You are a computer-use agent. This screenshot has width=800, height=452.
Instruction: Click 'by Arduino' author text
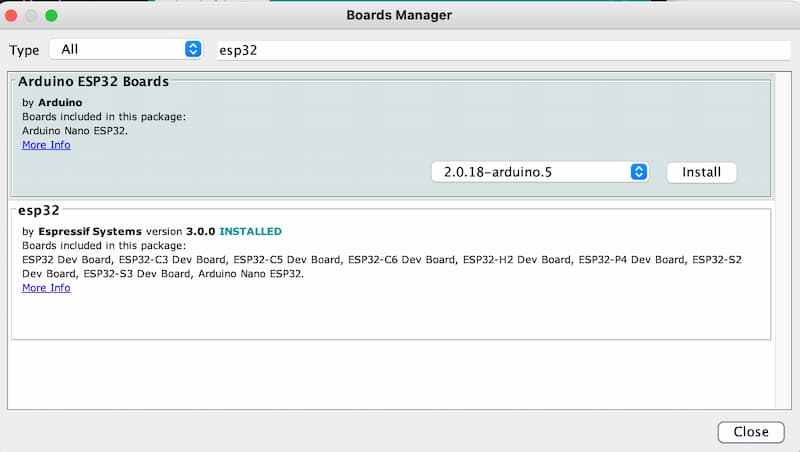pos(52,102)
